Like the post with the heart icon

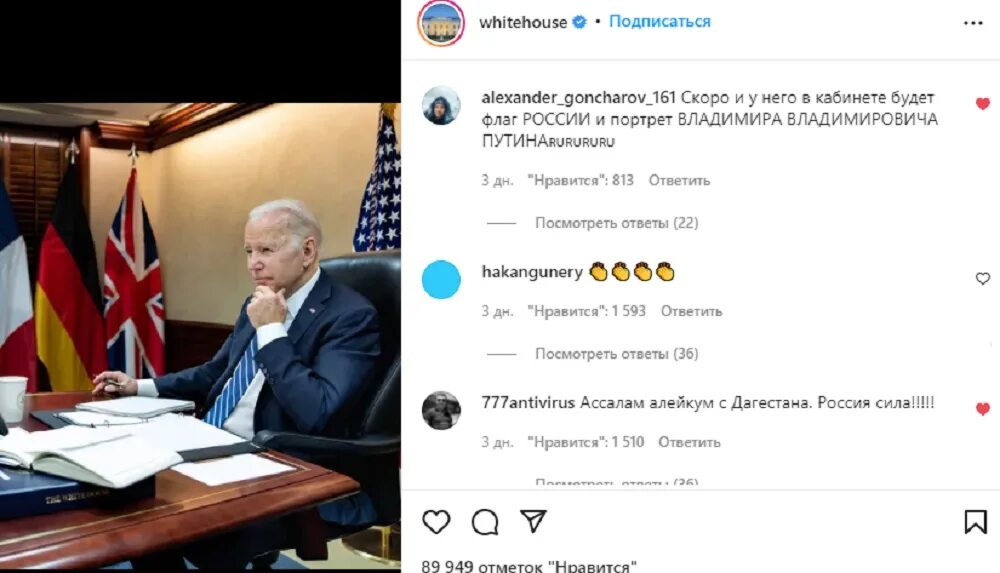pos(436,522)
